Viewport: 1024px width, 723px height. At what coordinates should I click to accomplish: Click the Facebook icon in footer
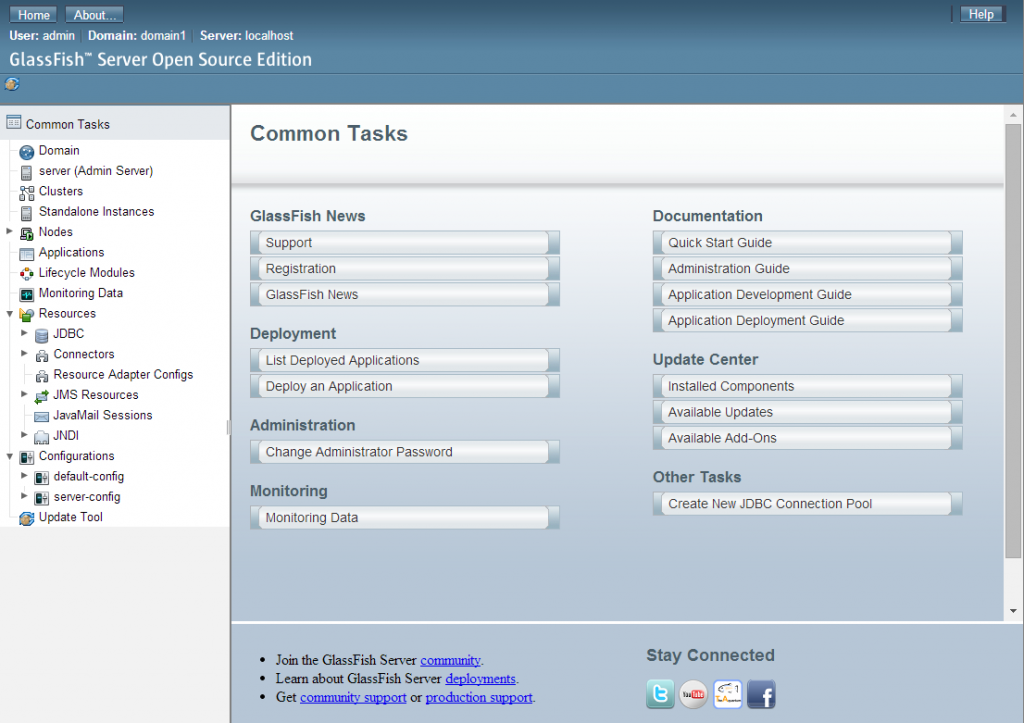pyautogui.click(x=761, y=693)
